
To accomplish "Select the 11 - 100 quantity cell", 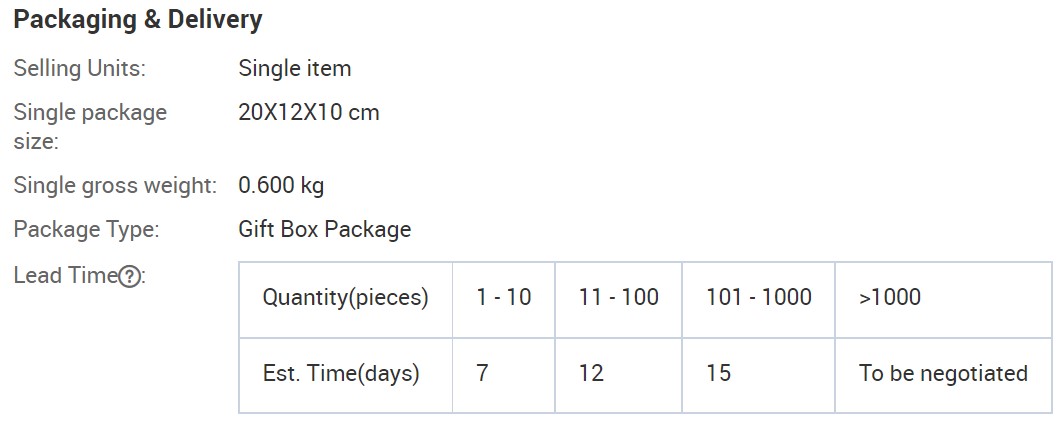I will [x=618, y=300].
